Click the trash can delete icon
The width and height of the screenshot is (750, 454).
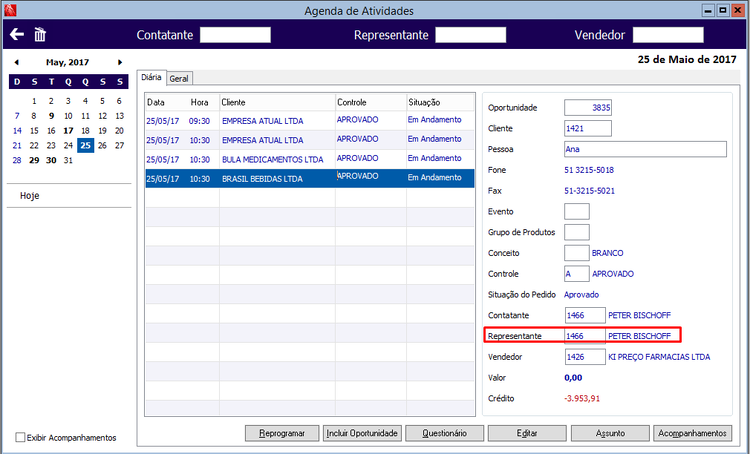40,34
